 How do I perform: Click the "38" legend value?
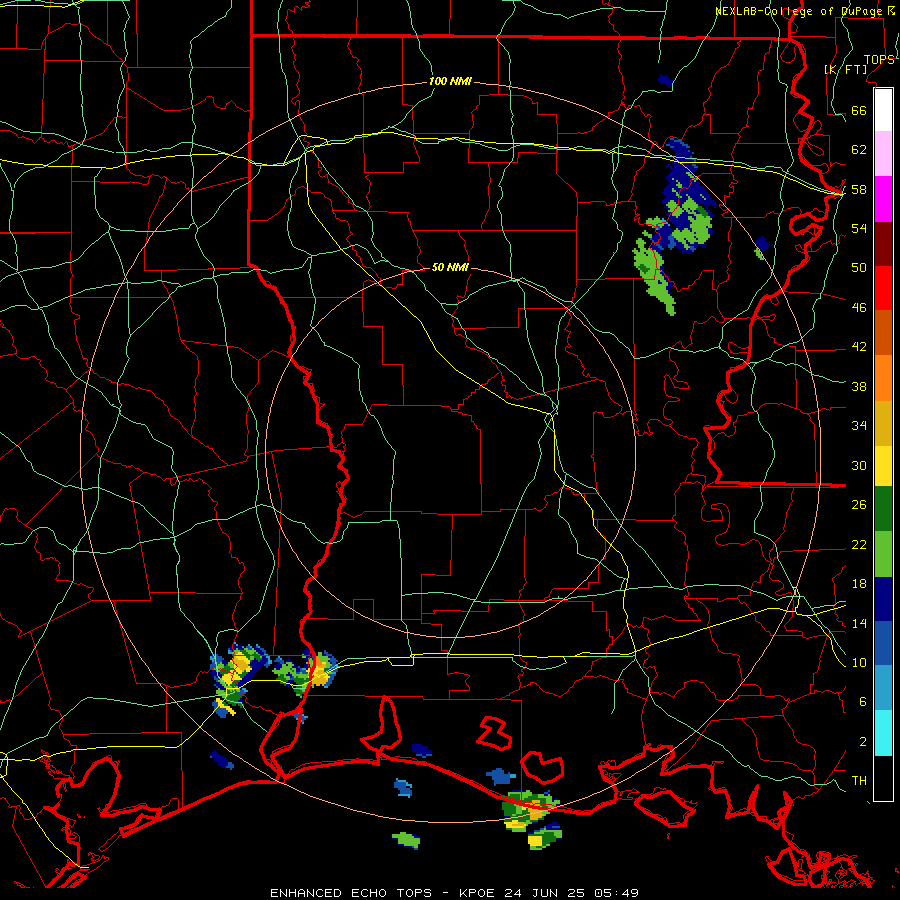pos(859,387)
